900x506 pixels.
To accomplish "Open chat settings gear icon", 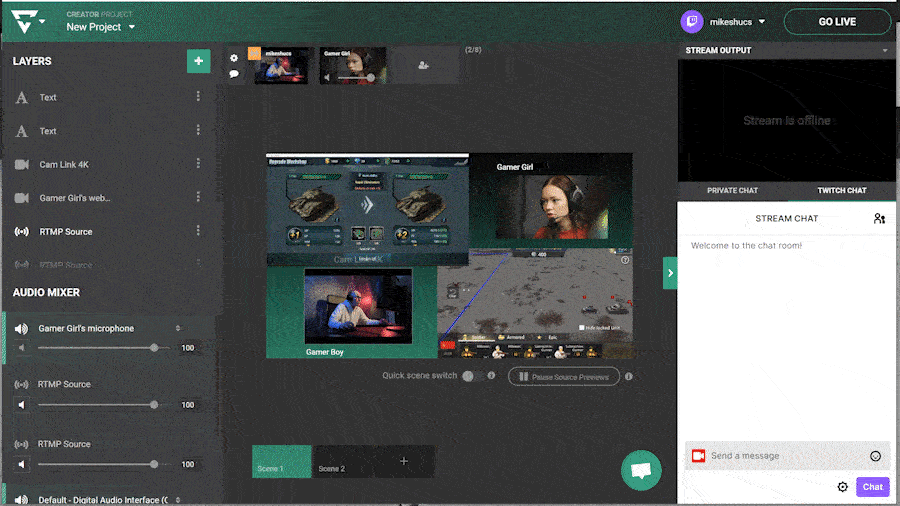I will tap(843, 487).
